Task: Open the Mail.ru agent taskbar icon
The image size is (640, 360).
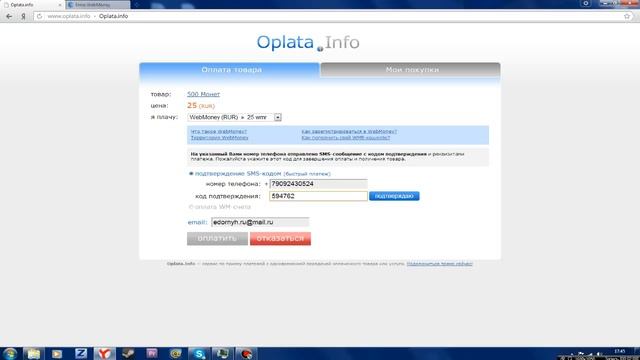Action: (176, 354)
